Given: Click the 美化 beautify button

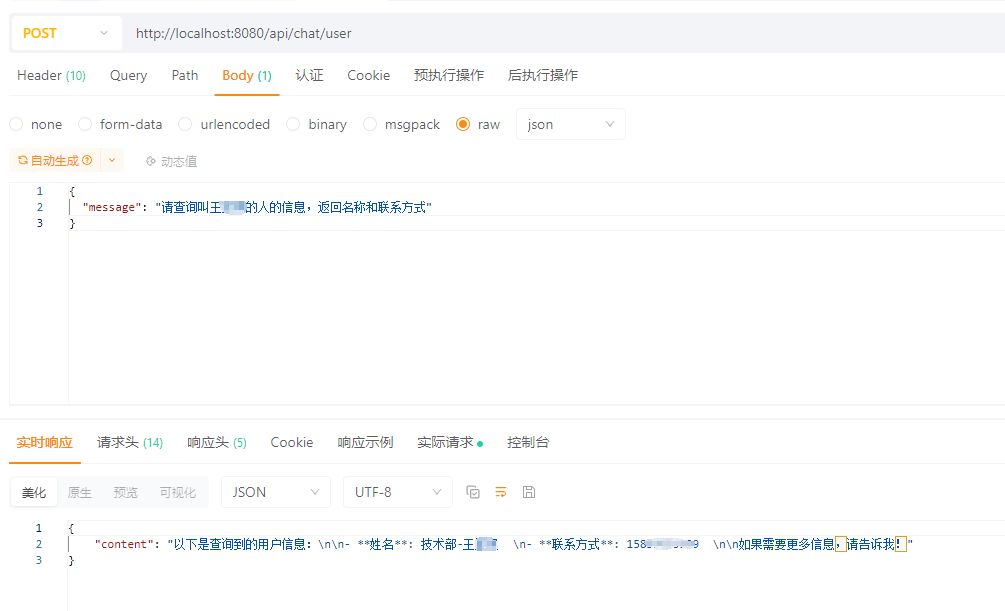Looking at the screenshot, I should pyautogui.click(x=33, y=492).
